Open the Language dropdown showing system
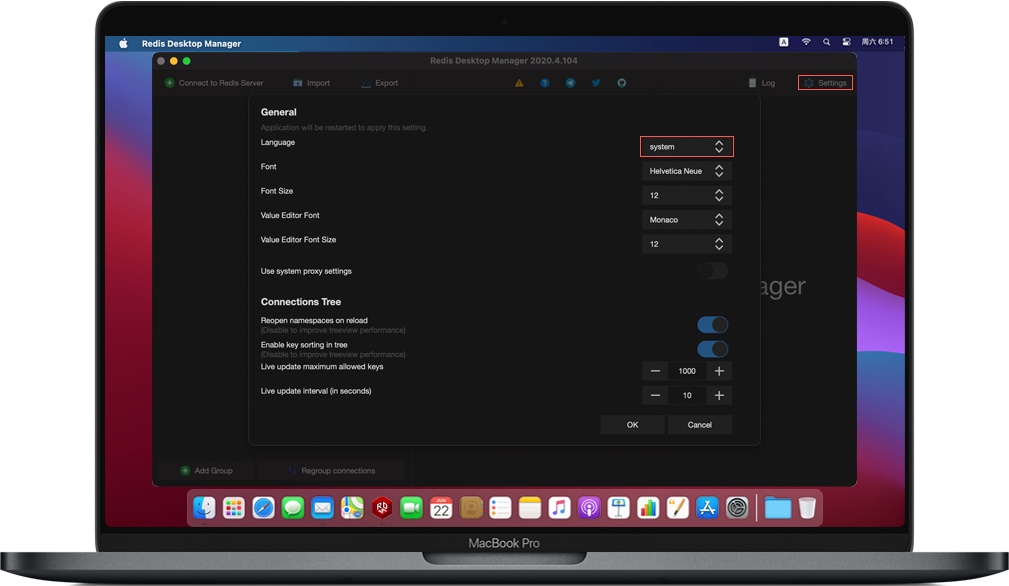The width and height of the screenshot is (1009, 586). click(x=686, y=146)
